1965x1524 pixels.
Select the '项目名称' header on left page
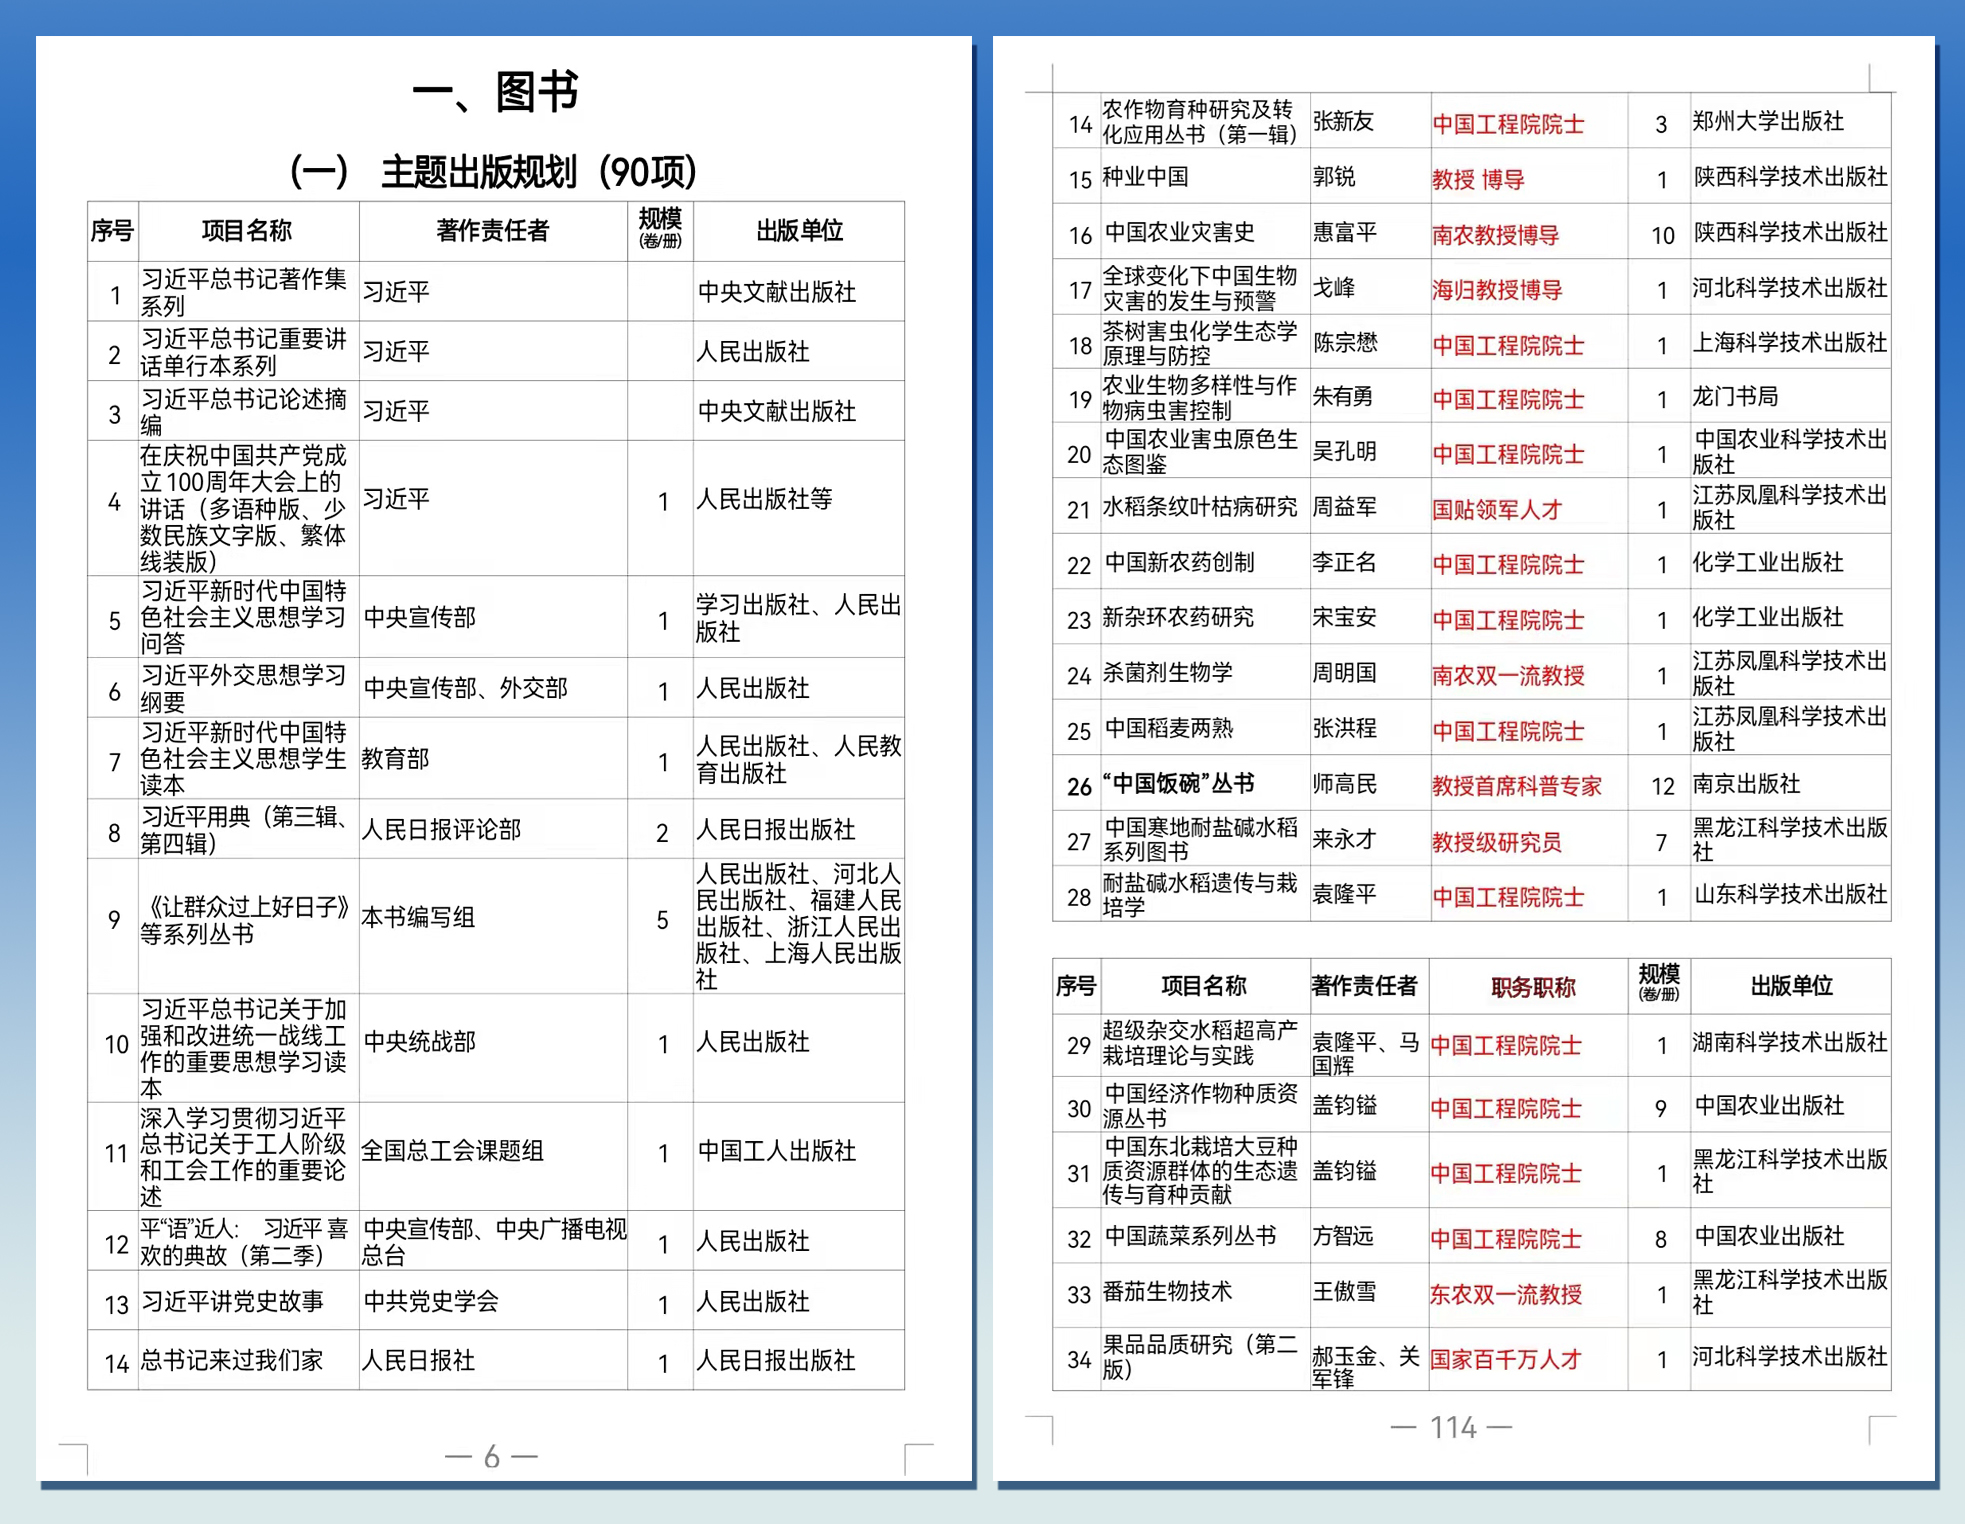[247, 231]
